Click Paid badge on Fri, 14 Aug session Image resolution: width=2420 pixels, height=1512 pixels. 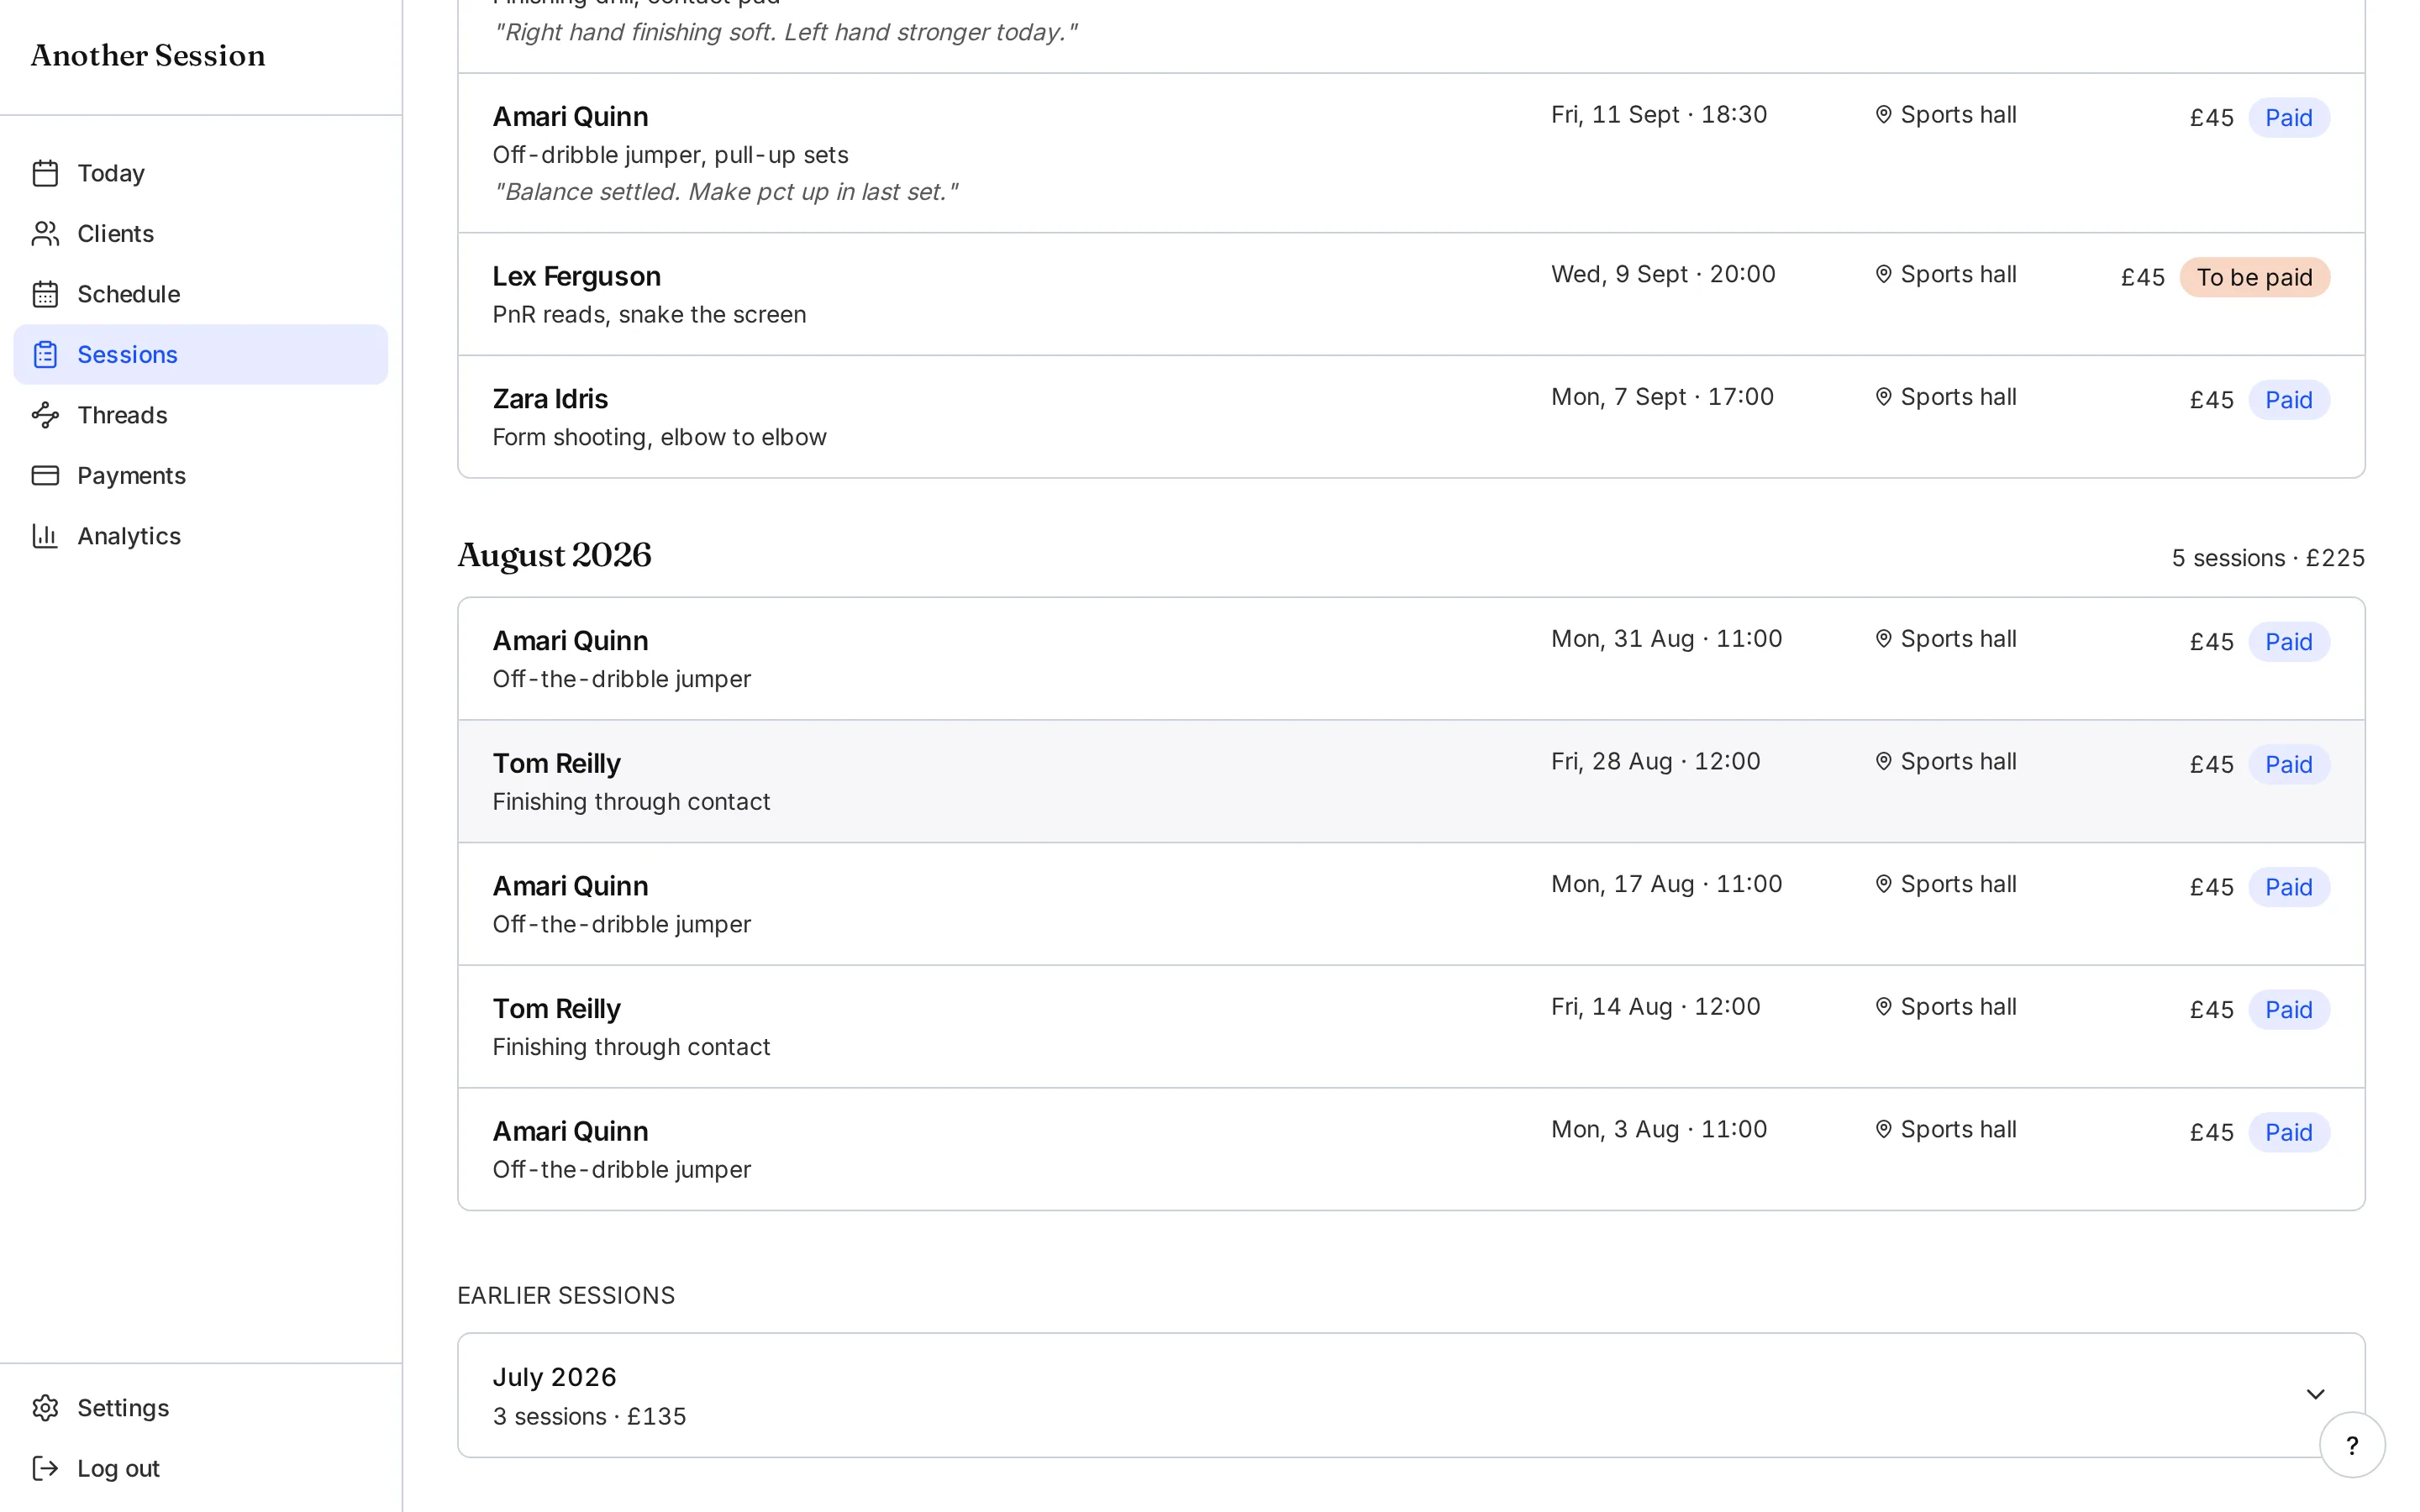point(2288,1010)
